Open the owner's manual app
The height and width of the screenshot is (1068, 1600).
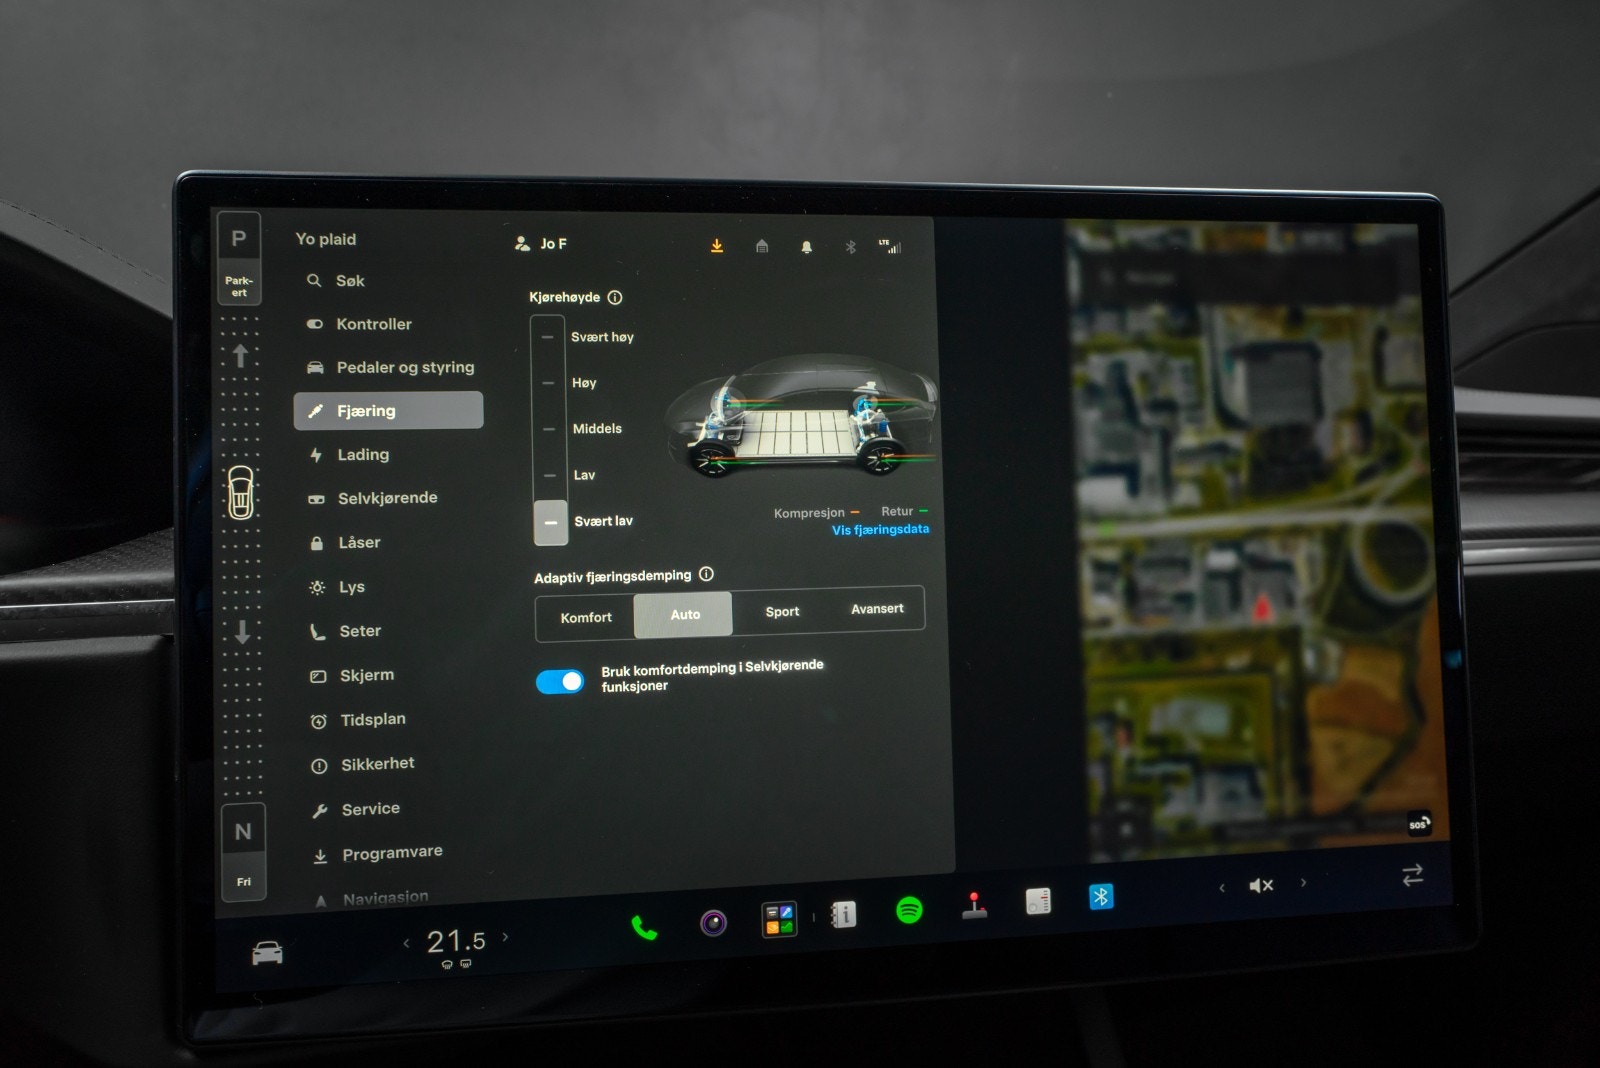tap(843, 914)
